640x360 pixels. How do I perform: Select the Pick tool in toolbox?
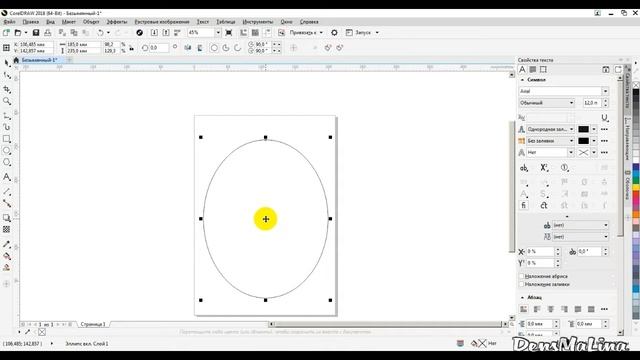[7, 63]
